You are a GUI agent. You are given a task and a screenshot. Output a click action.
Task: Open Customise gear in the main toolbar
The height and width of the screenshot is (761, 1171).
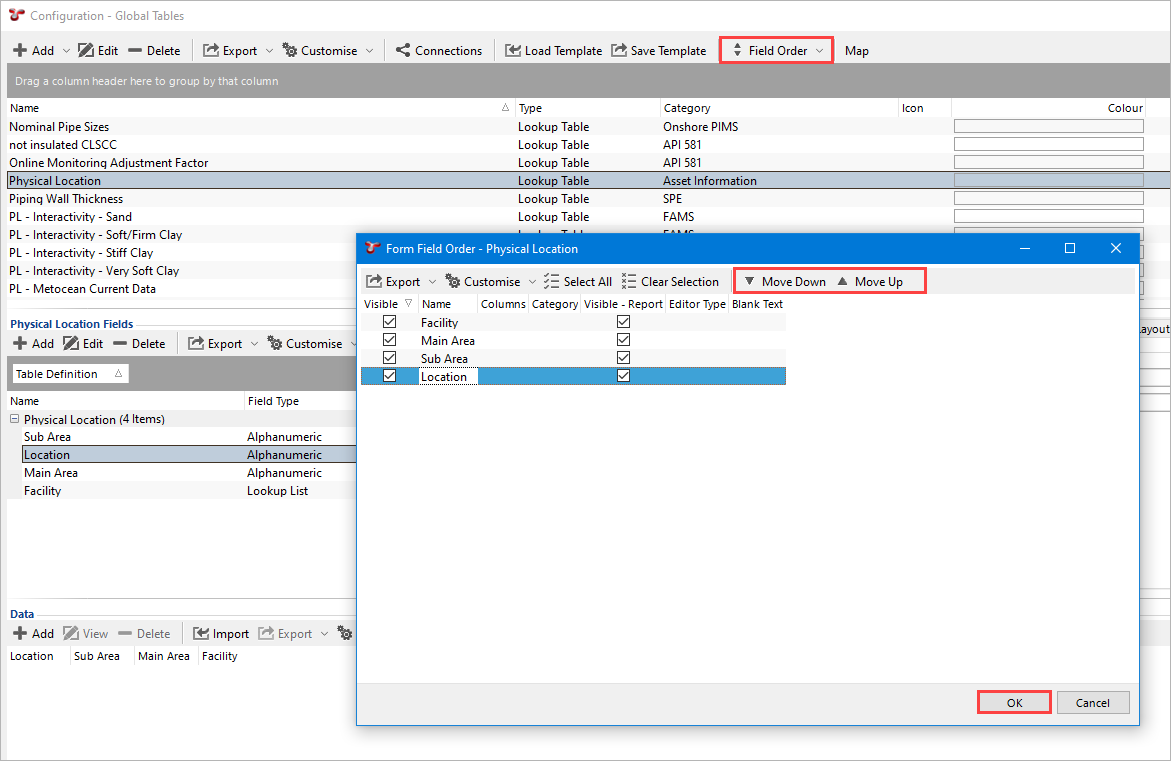coord(290,50)
